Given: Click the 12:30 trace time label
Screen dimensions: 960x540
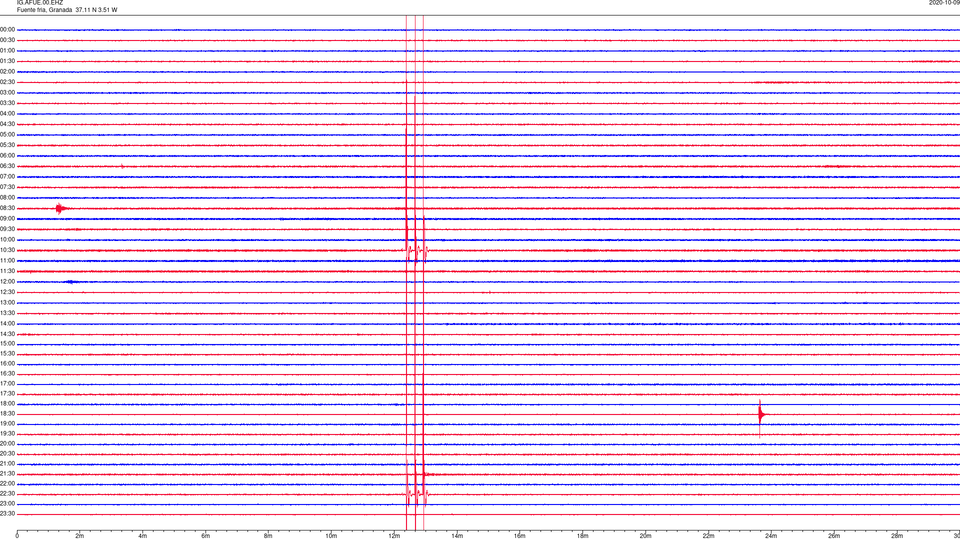Looking at the screenshot, I should [x=7, y=292].
